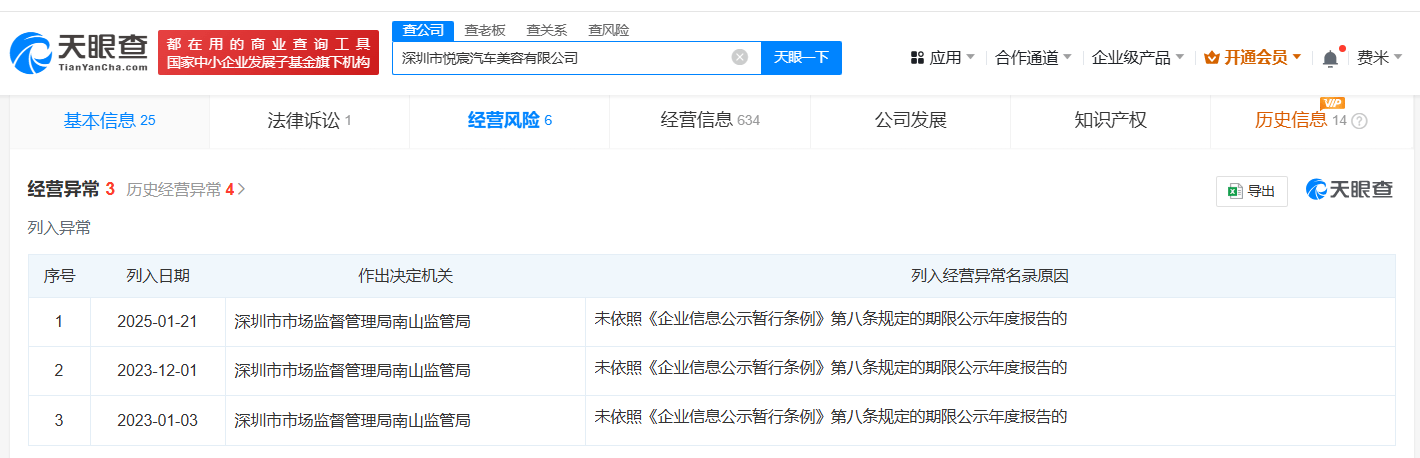
Task: Open the TianYanCha logo homepage
Action: coord(79,53)
